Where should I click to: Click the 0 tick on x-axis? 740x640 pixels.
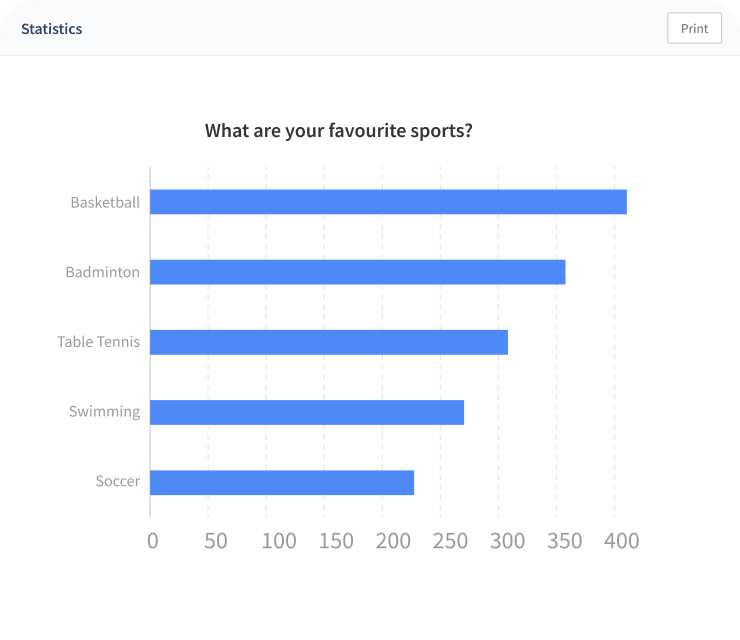click(x=152, y=541)
